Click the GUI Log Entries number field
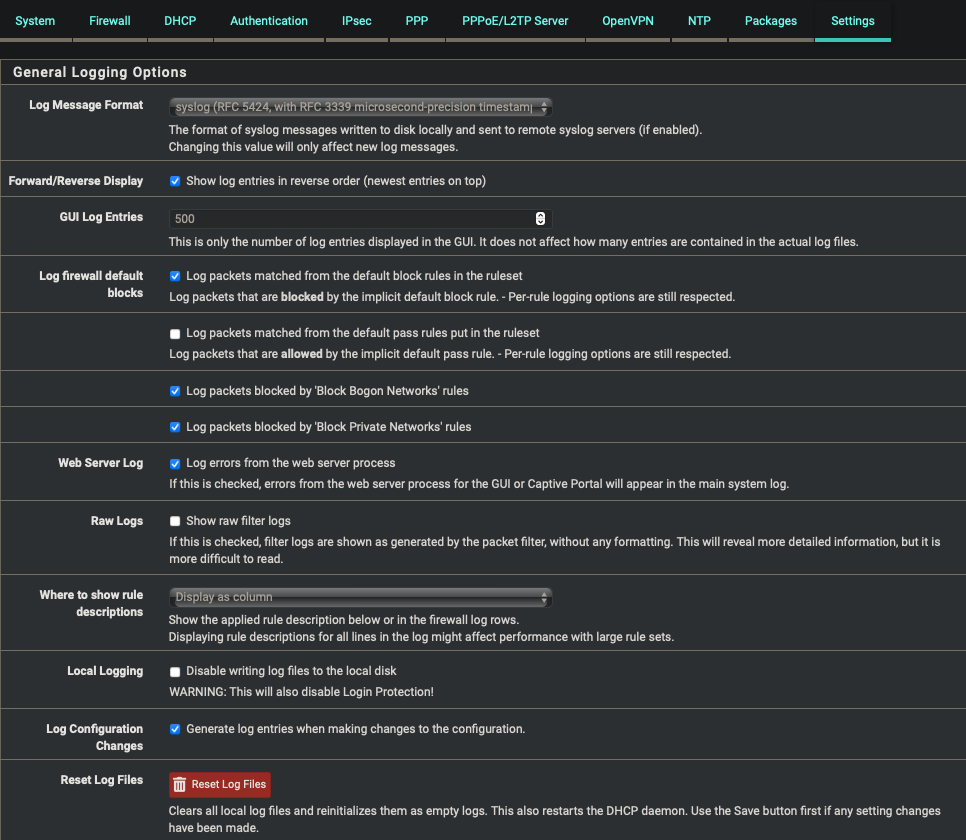The image size is (966, 840). tap(350, 219)
